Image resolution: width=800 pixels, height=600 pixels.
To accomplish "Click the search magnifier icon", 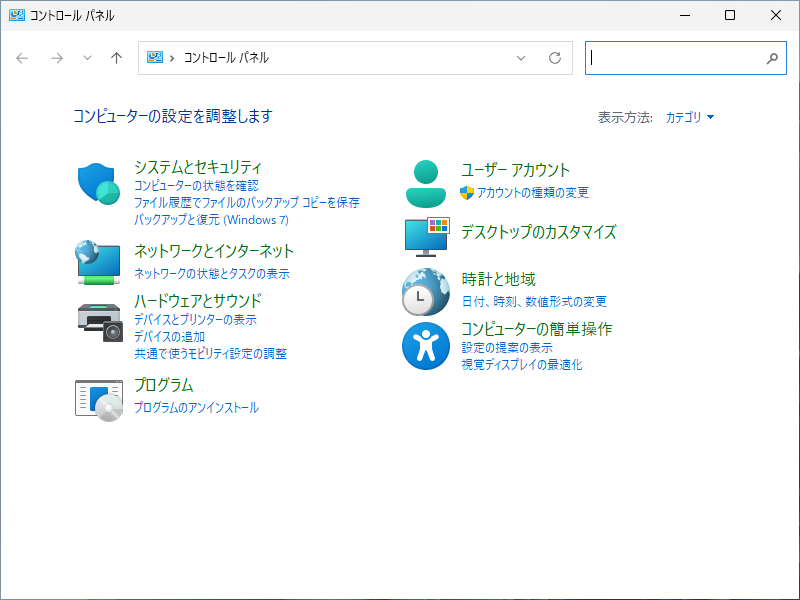I will click(x=772, y=58).
